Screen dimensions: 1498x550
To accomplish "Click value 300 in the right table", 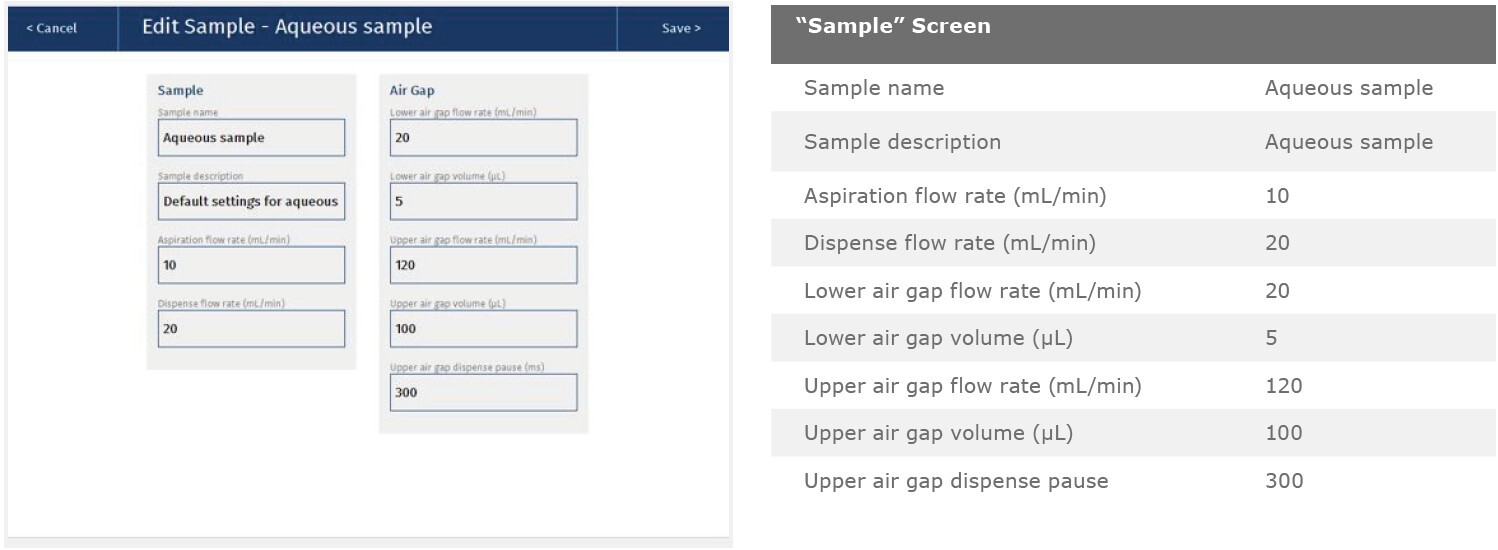I will click(1283, 481).
